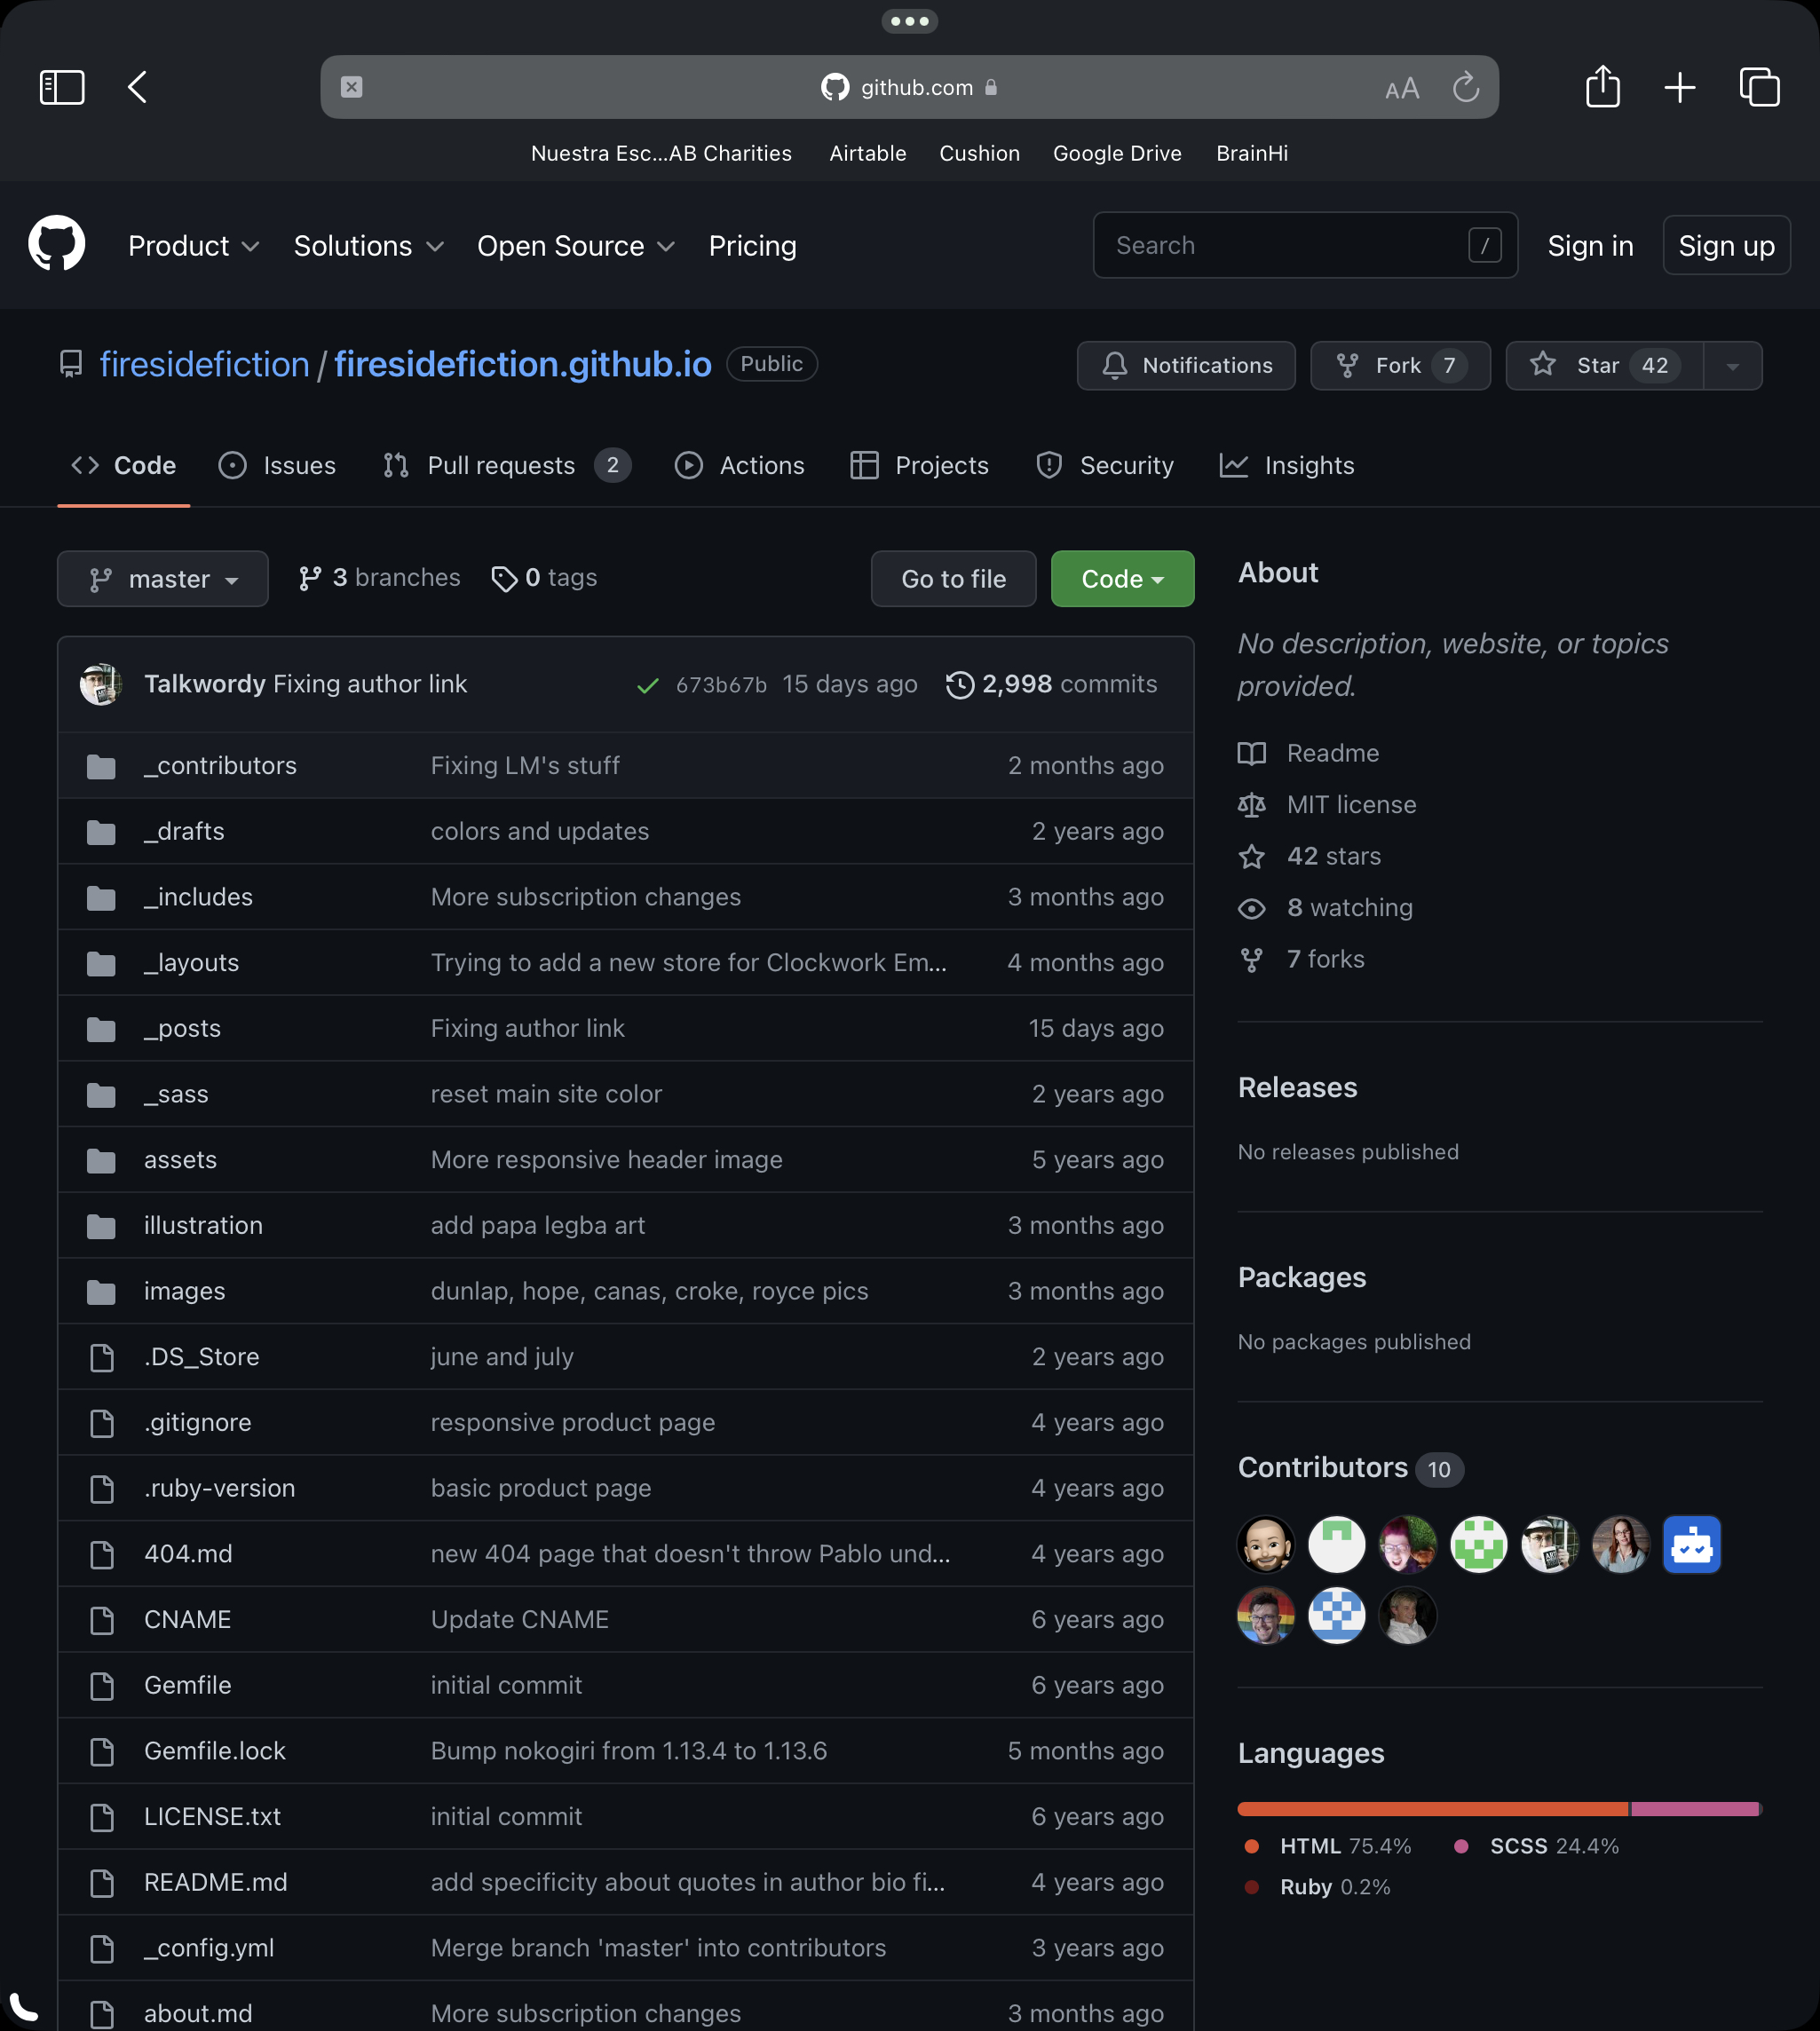
Task: Click the Ruby language color dot
Action: coord(1251,1887)
